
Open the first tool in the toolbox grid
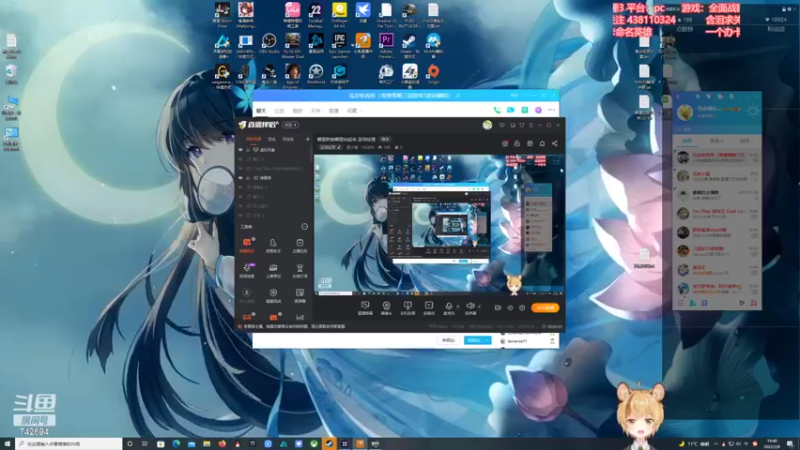coord(247,245)
